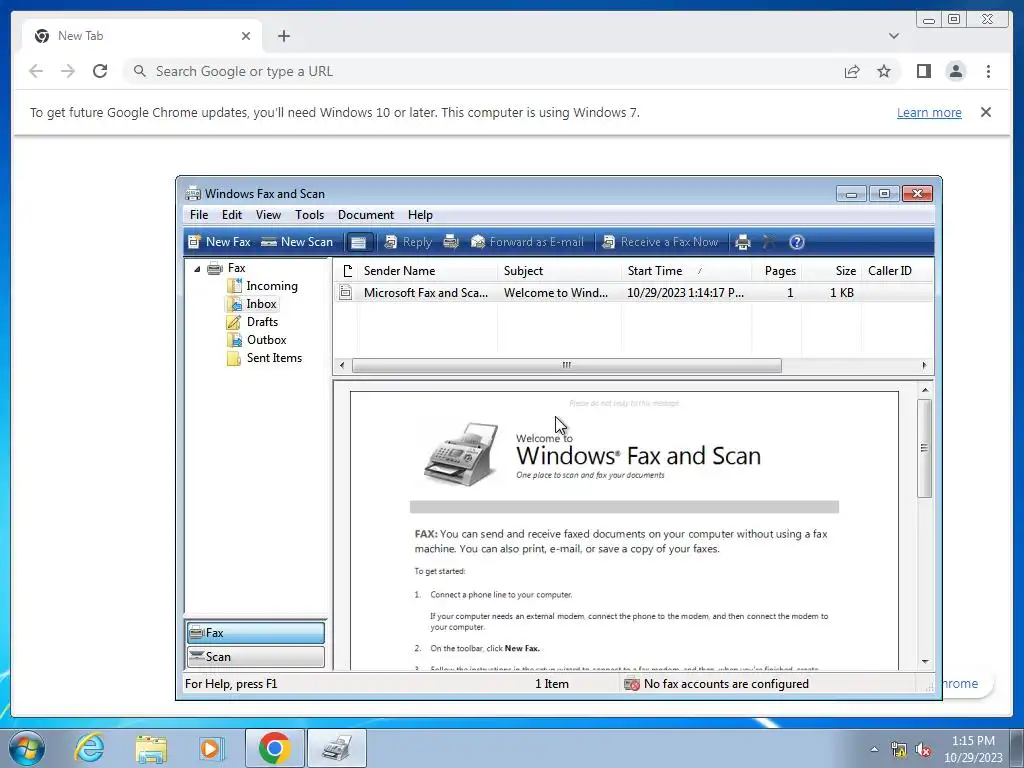Screen dimensions: 1024x768
Task: Sort by Pages column header
Action: tap(776, 270)
